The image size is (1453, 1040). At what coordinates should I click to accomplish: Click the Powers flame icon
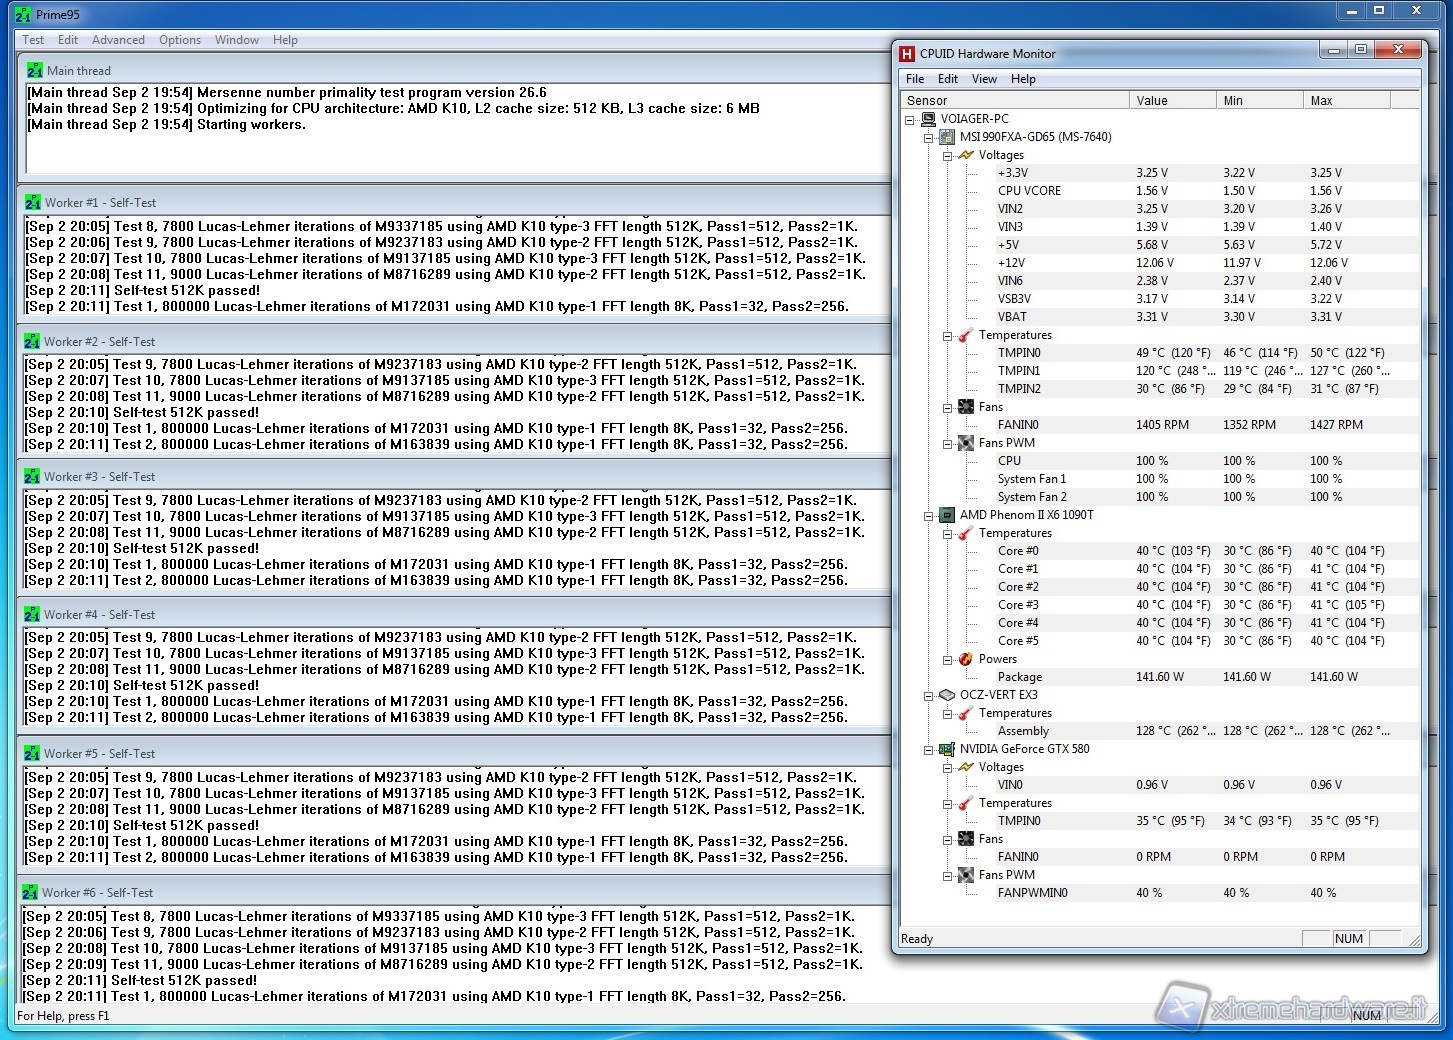point(965,659)
